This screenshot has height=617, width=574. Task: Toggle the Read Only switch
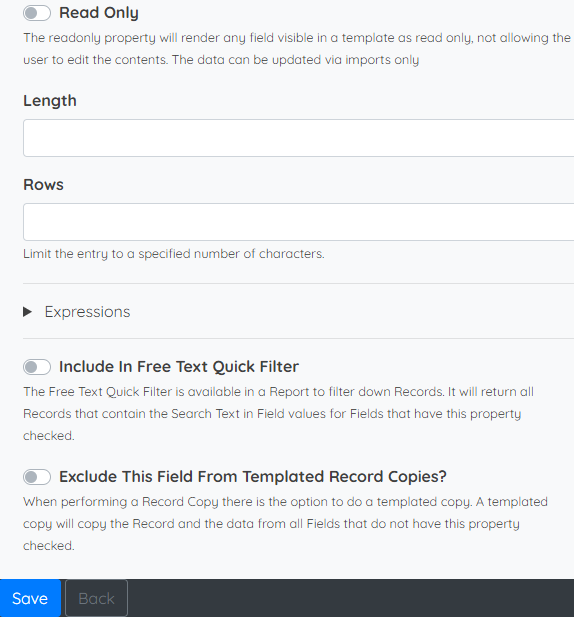tap(37, 13)
